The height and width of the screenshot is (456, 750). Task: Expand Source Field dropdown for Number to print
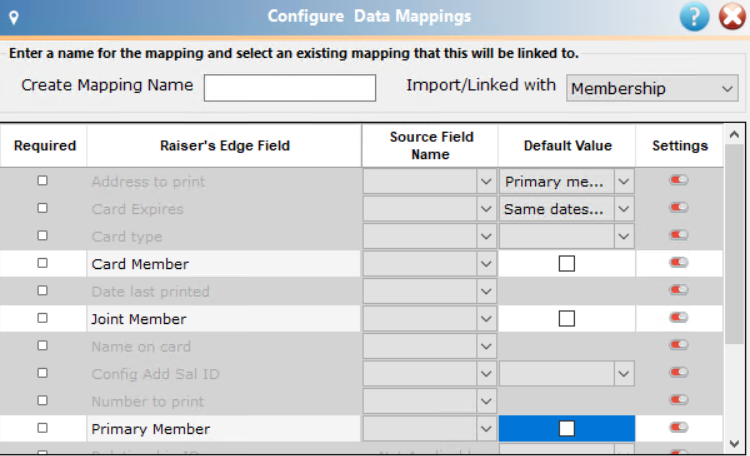coord(486,401)
